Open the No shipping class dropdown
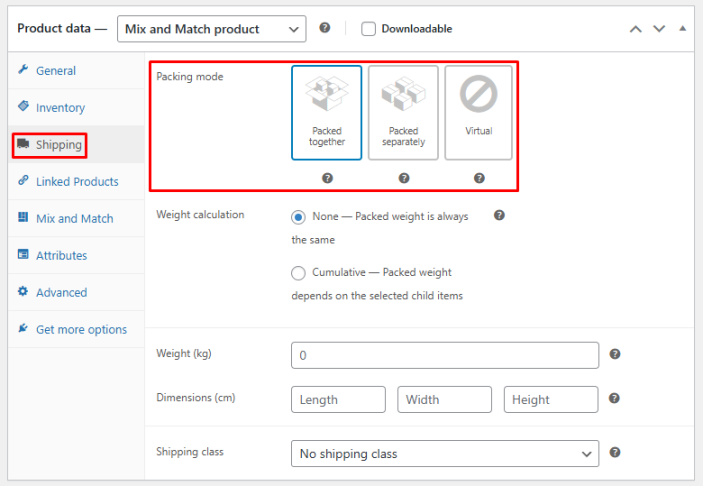Viewport: 703px width, 486px height. [445, 454]
